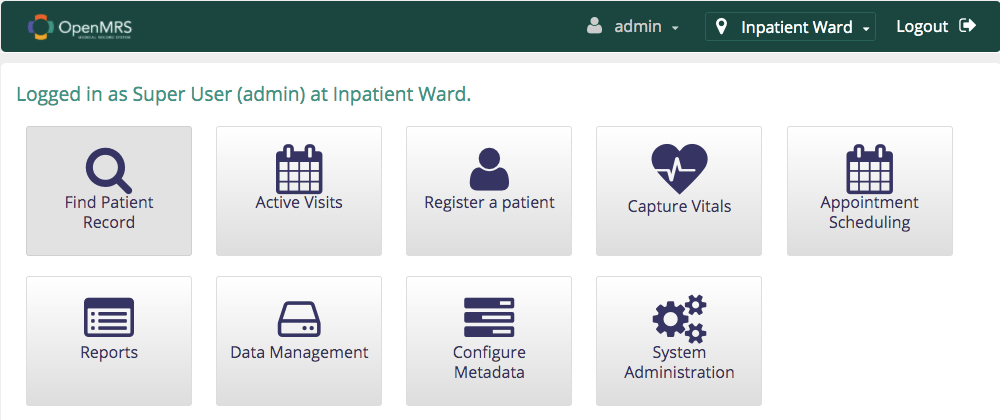The image size is (1000, 420).
Task: Expand the admin user dropdown
Action: [633, 27]
